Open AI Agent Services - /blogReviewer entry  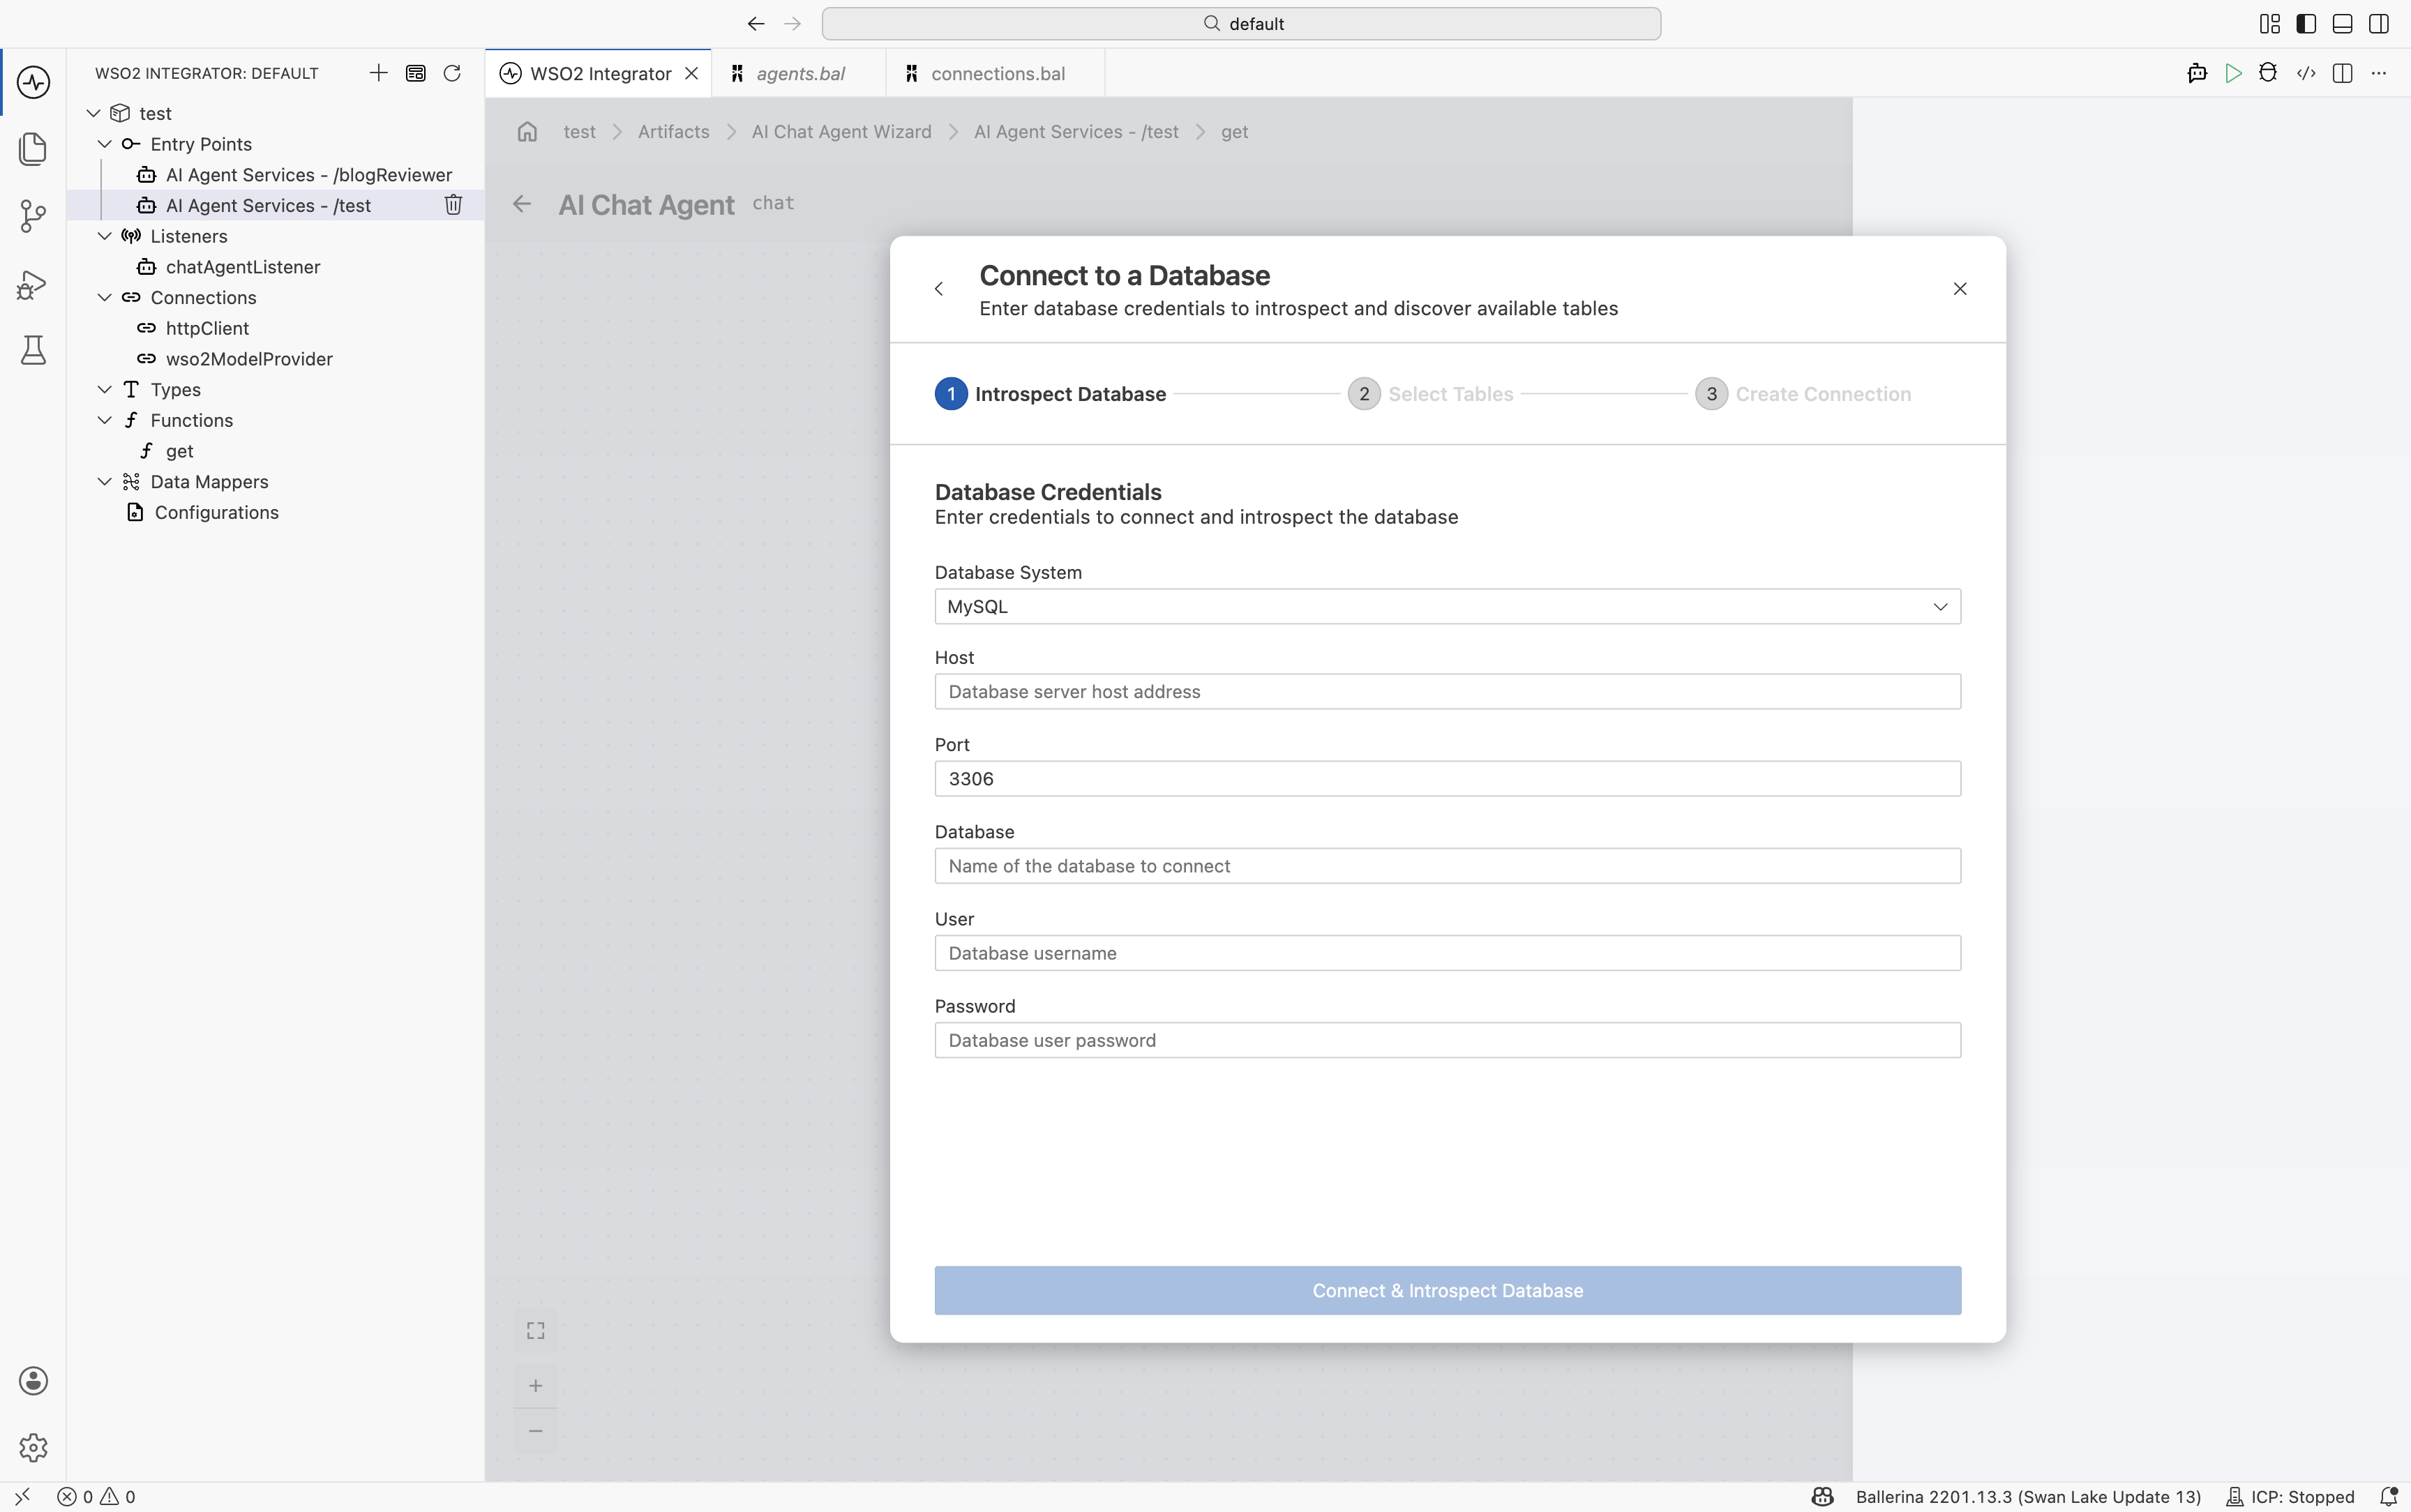(308, 175)
